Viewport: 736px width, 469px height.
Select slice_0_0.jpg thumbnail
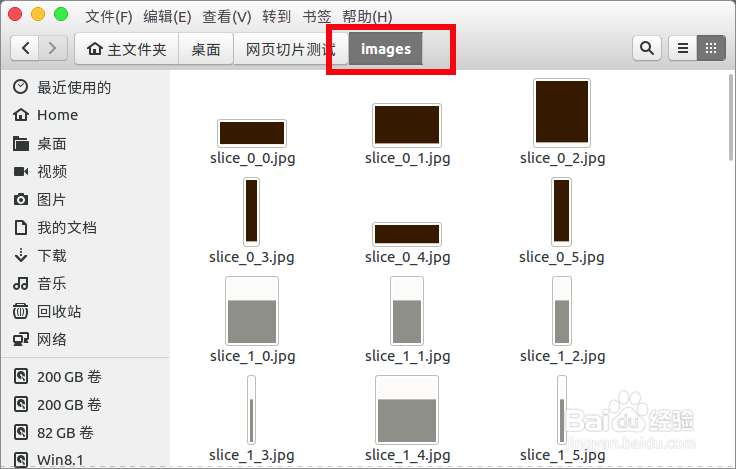tap(252, 133)
